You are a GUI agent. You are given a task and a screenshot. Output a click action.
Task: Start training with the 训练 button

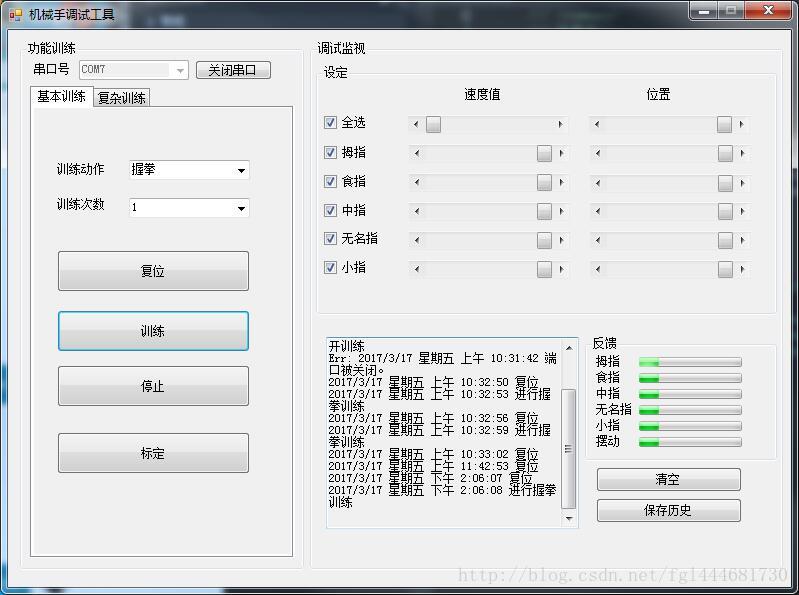153,331
